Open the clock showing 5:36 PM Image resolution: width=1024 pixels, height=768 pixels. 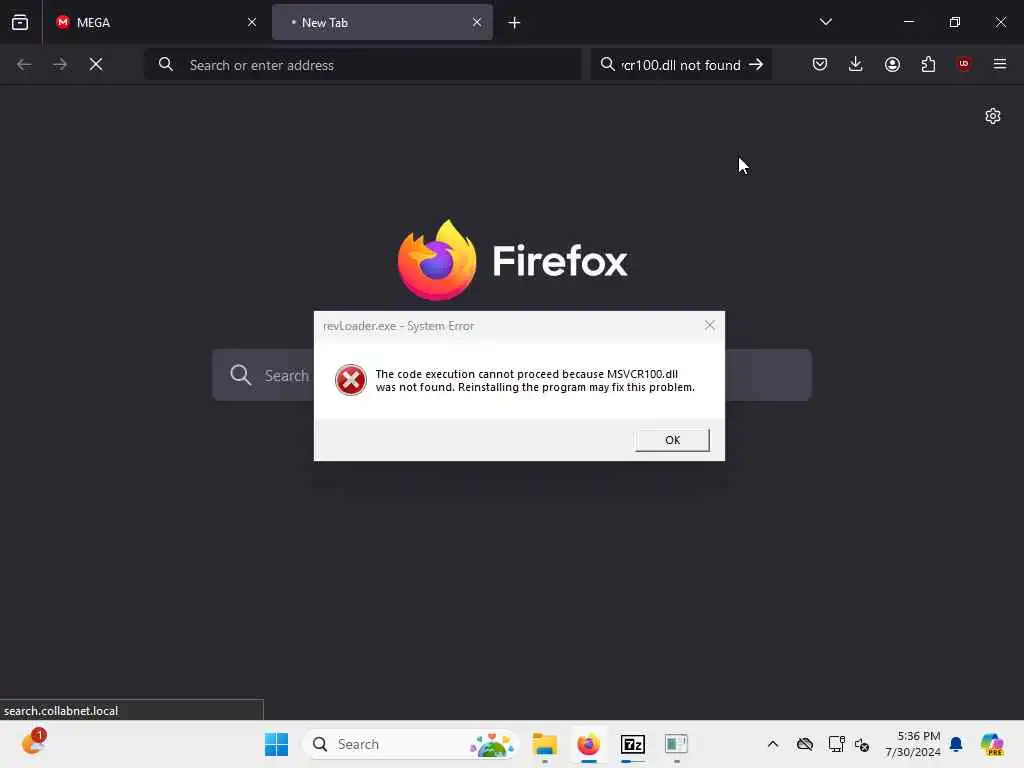[912, 744]
